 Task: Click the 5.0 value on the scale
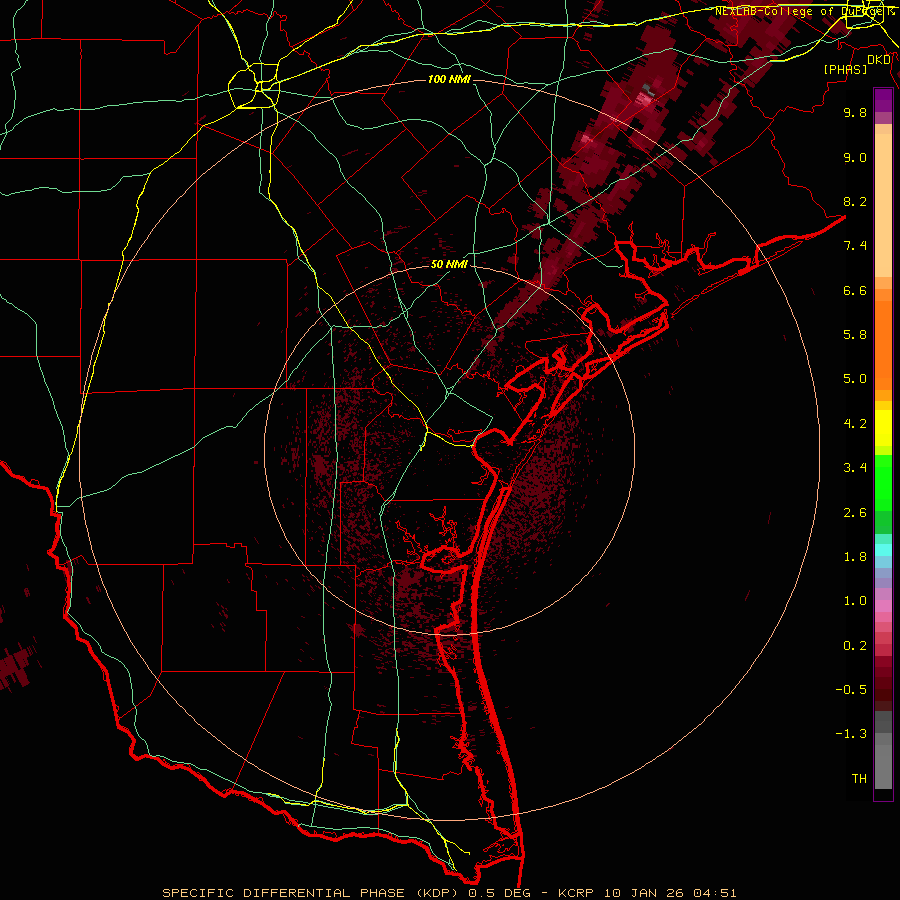click(855, 379)
